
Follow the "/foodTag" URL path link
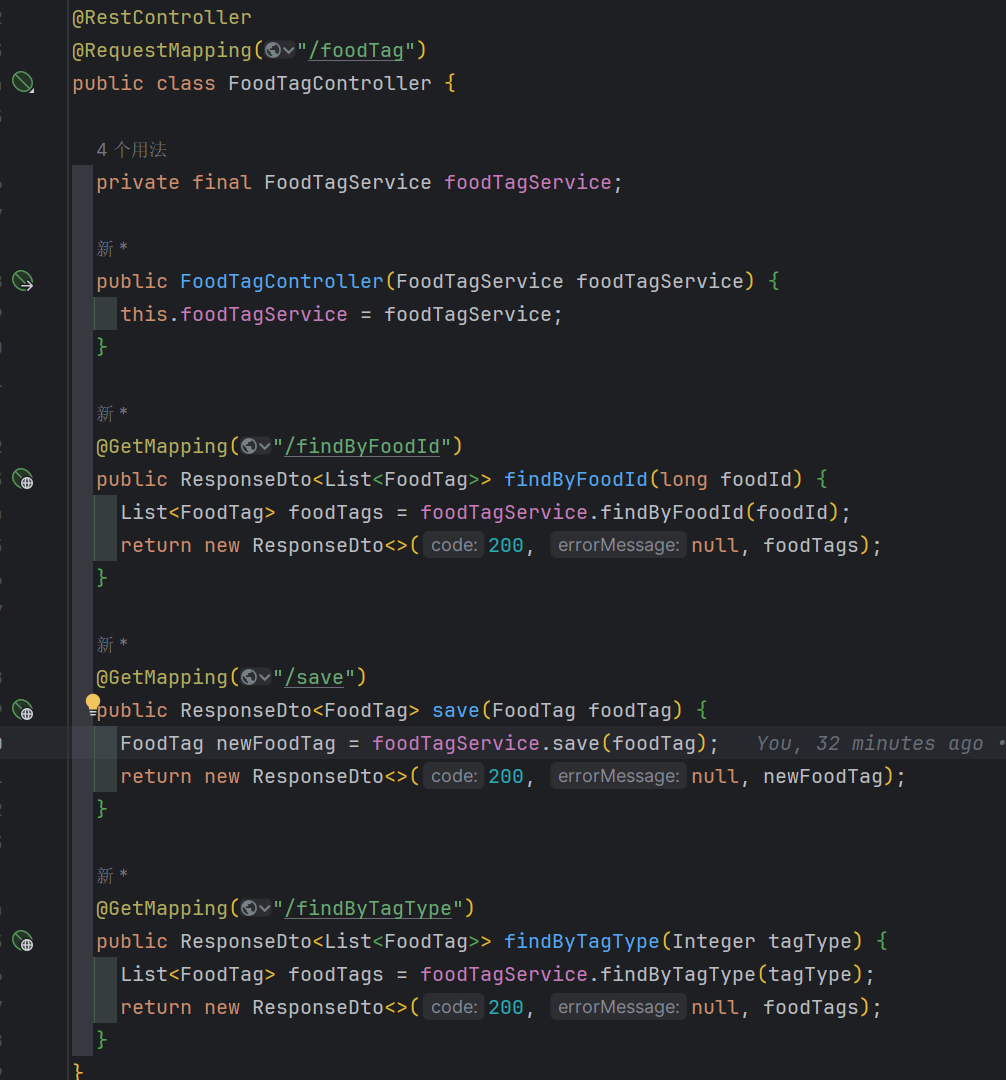tap(356, 50)
